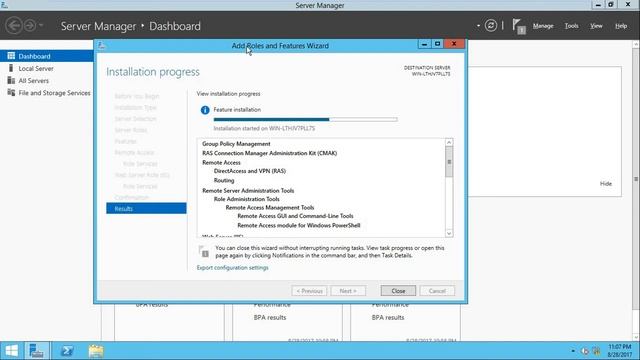
Task: Click Export configuration settings link
Action: click(233, 268)
